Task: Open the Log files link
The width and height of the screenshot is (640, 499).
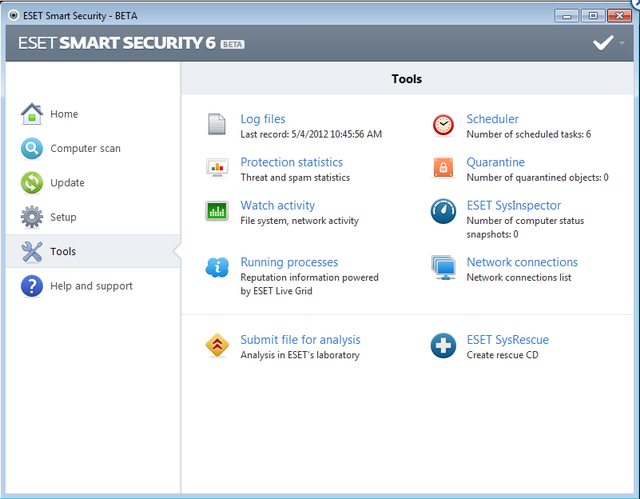Action: (x=263, y=119)
